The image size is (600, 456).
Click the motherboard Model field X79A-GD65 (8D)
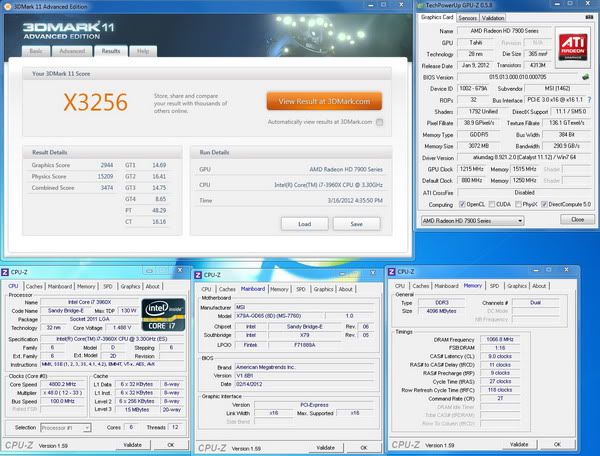click(280, 316)
